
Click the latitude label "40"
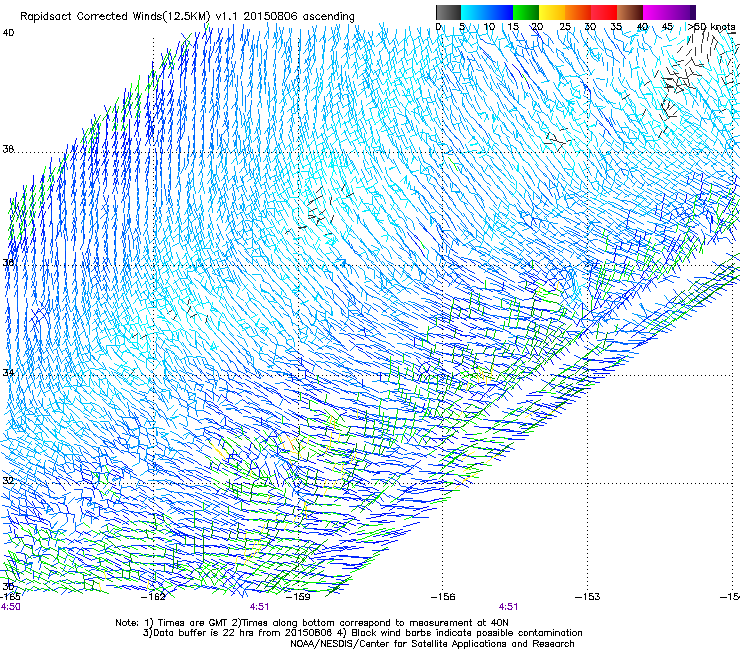(x=8, y=33)
